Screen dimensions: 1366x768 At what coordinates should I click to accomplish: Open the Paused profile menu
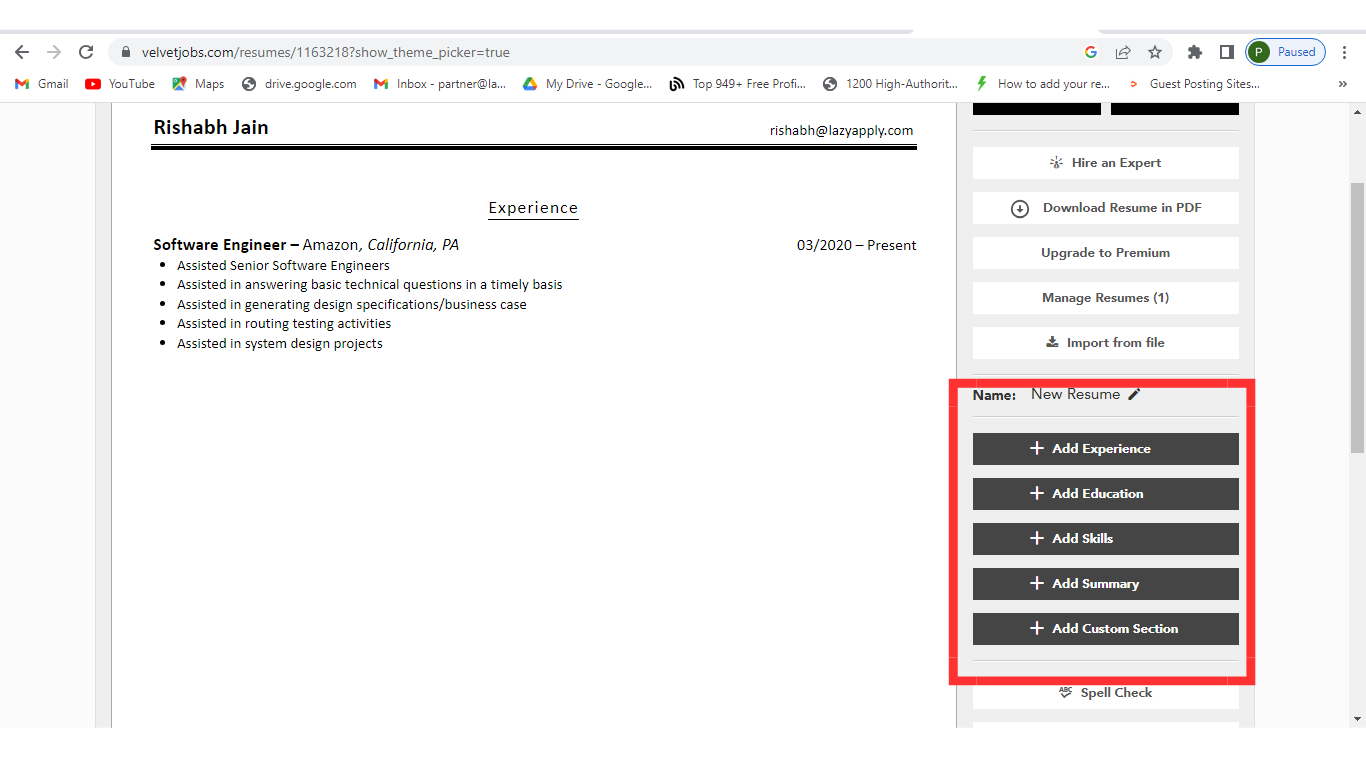(x=1286, y=52)
